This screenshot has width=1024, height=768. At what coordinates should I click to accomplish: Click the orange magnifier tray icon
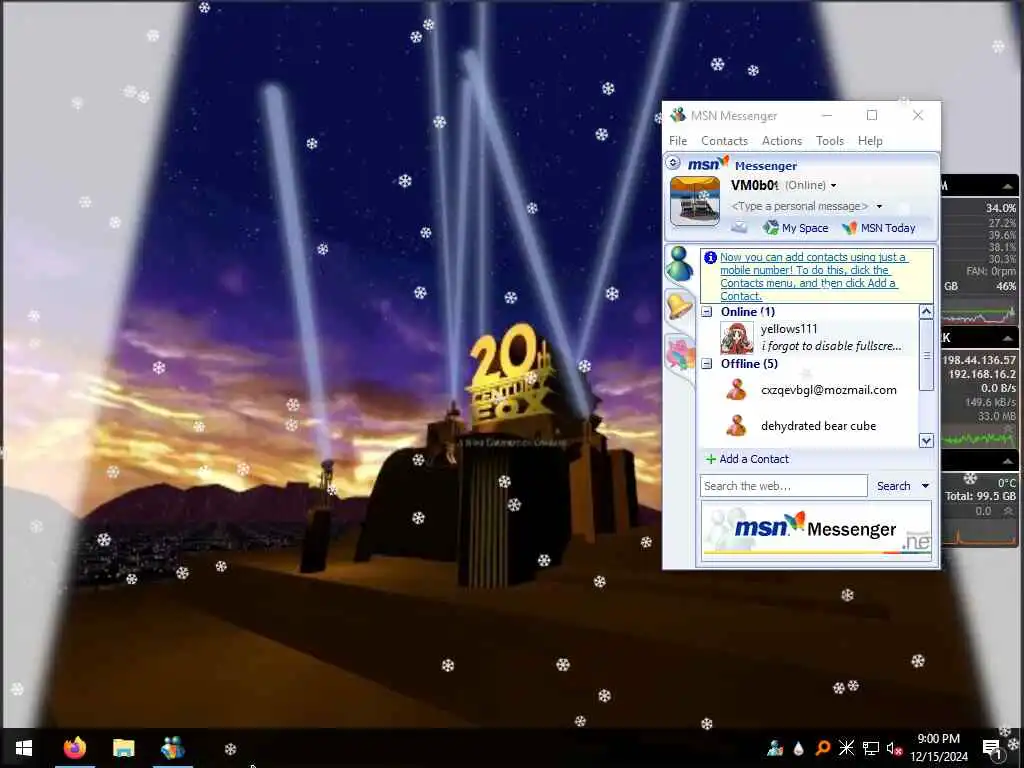823,748
